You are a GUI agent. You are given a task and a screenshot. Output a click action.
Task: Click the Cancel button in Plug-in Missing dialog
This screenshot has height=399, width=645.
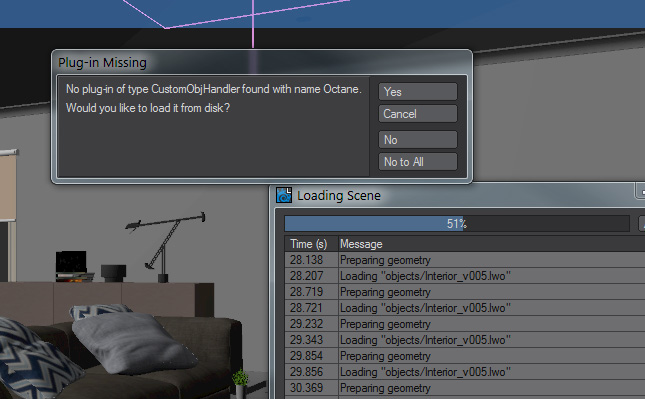418,114
